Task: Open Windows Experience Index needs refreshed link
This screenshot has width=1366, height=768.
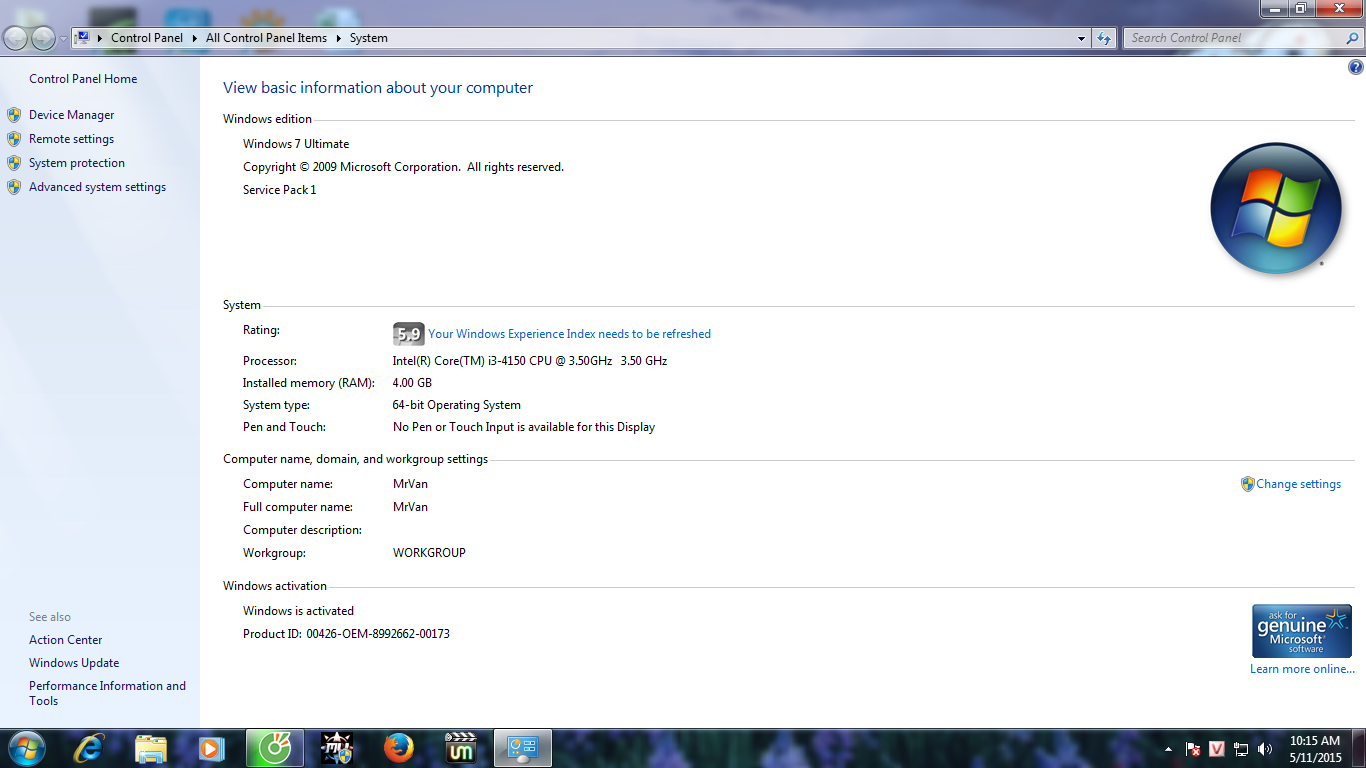Action: [569, 334]
